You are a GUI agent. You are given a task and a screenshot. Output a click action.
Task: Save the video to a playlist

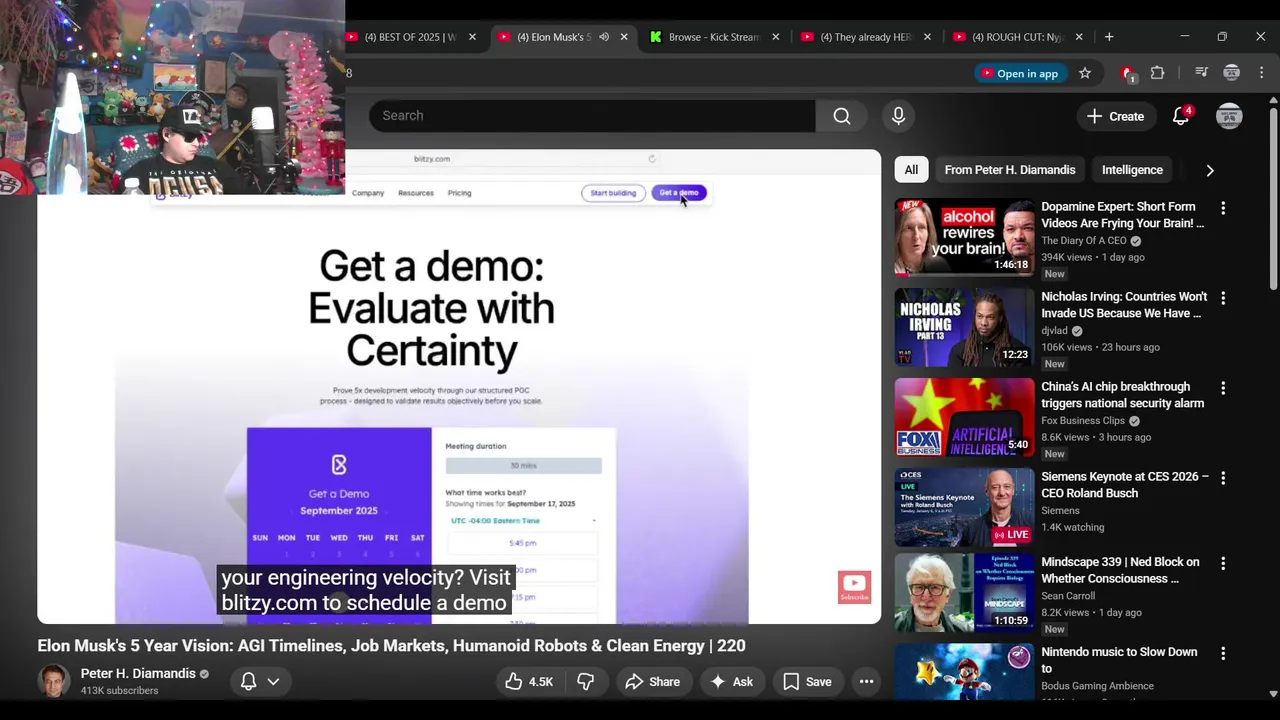coord(807,682)
